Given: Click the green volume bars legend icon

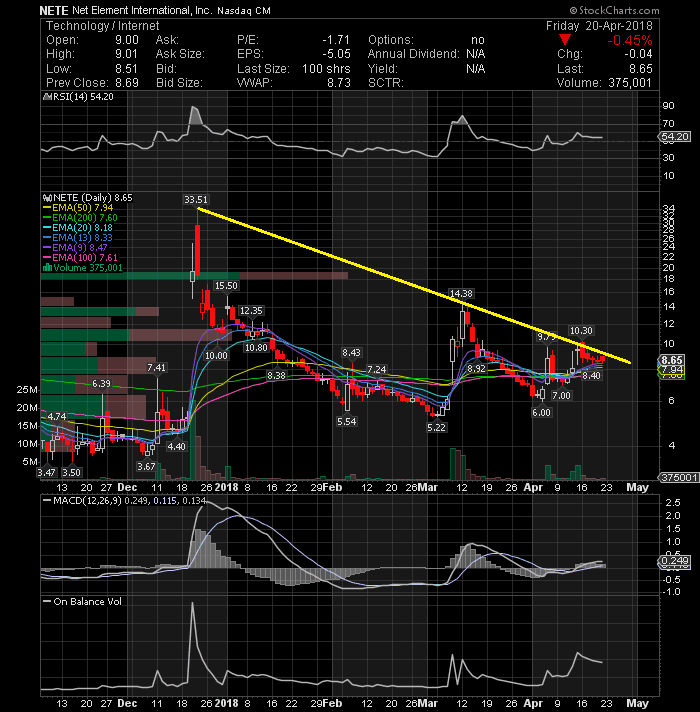Looking at the screenshot, I should click(x=47, y=268).
